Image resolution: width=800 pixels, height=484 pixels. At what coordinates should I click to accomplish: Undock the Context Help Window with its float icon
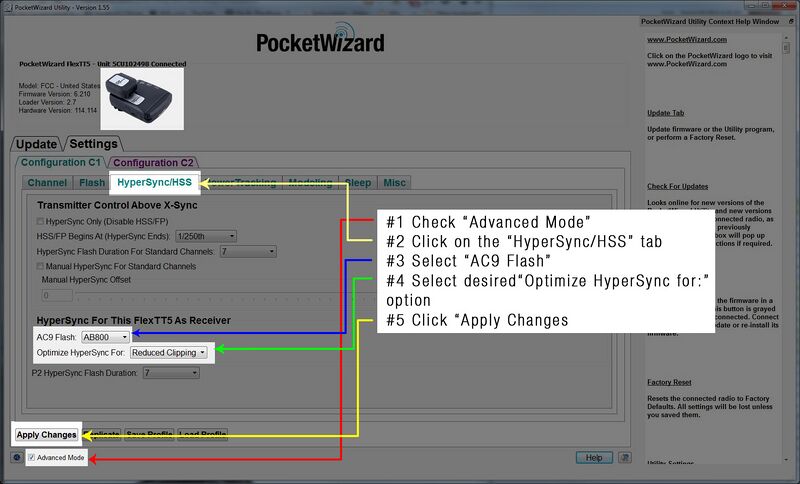792,21
